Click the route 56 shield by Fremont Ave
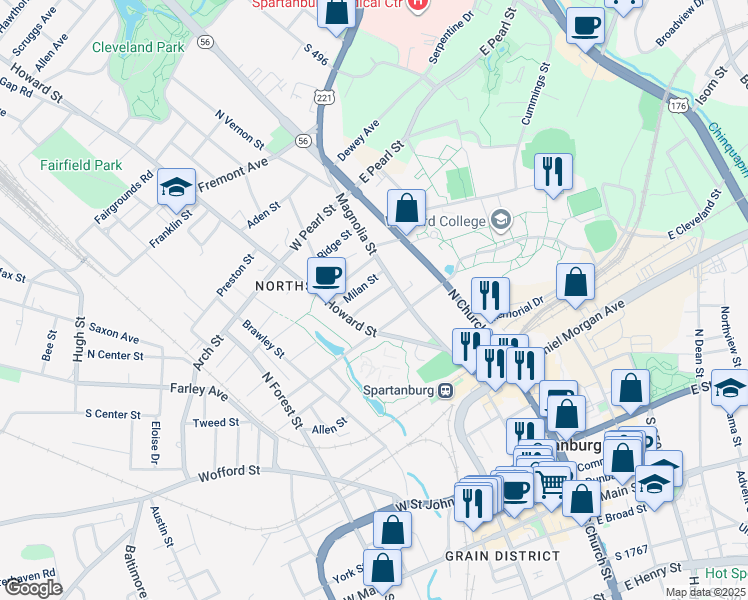This screenshot has width=748, height=600. pyautogui.click(x=303, y=141)
